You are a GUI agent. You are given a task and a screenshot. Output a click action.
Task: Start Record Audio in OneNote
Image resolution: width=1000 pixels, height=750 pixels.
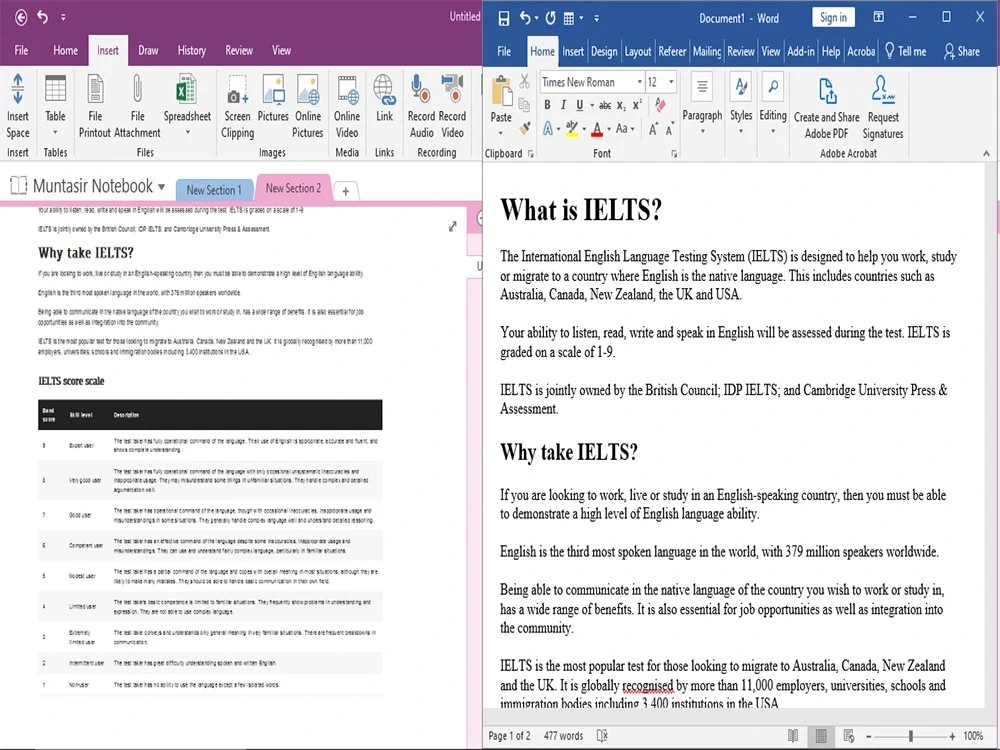(420, 89)
